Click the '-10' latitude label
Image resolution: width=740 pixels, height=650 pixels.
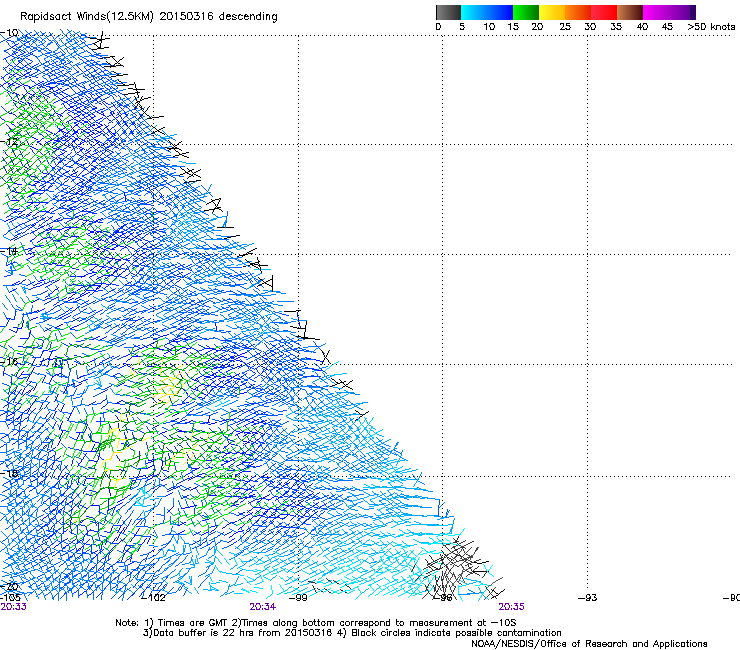click(9, 33)
